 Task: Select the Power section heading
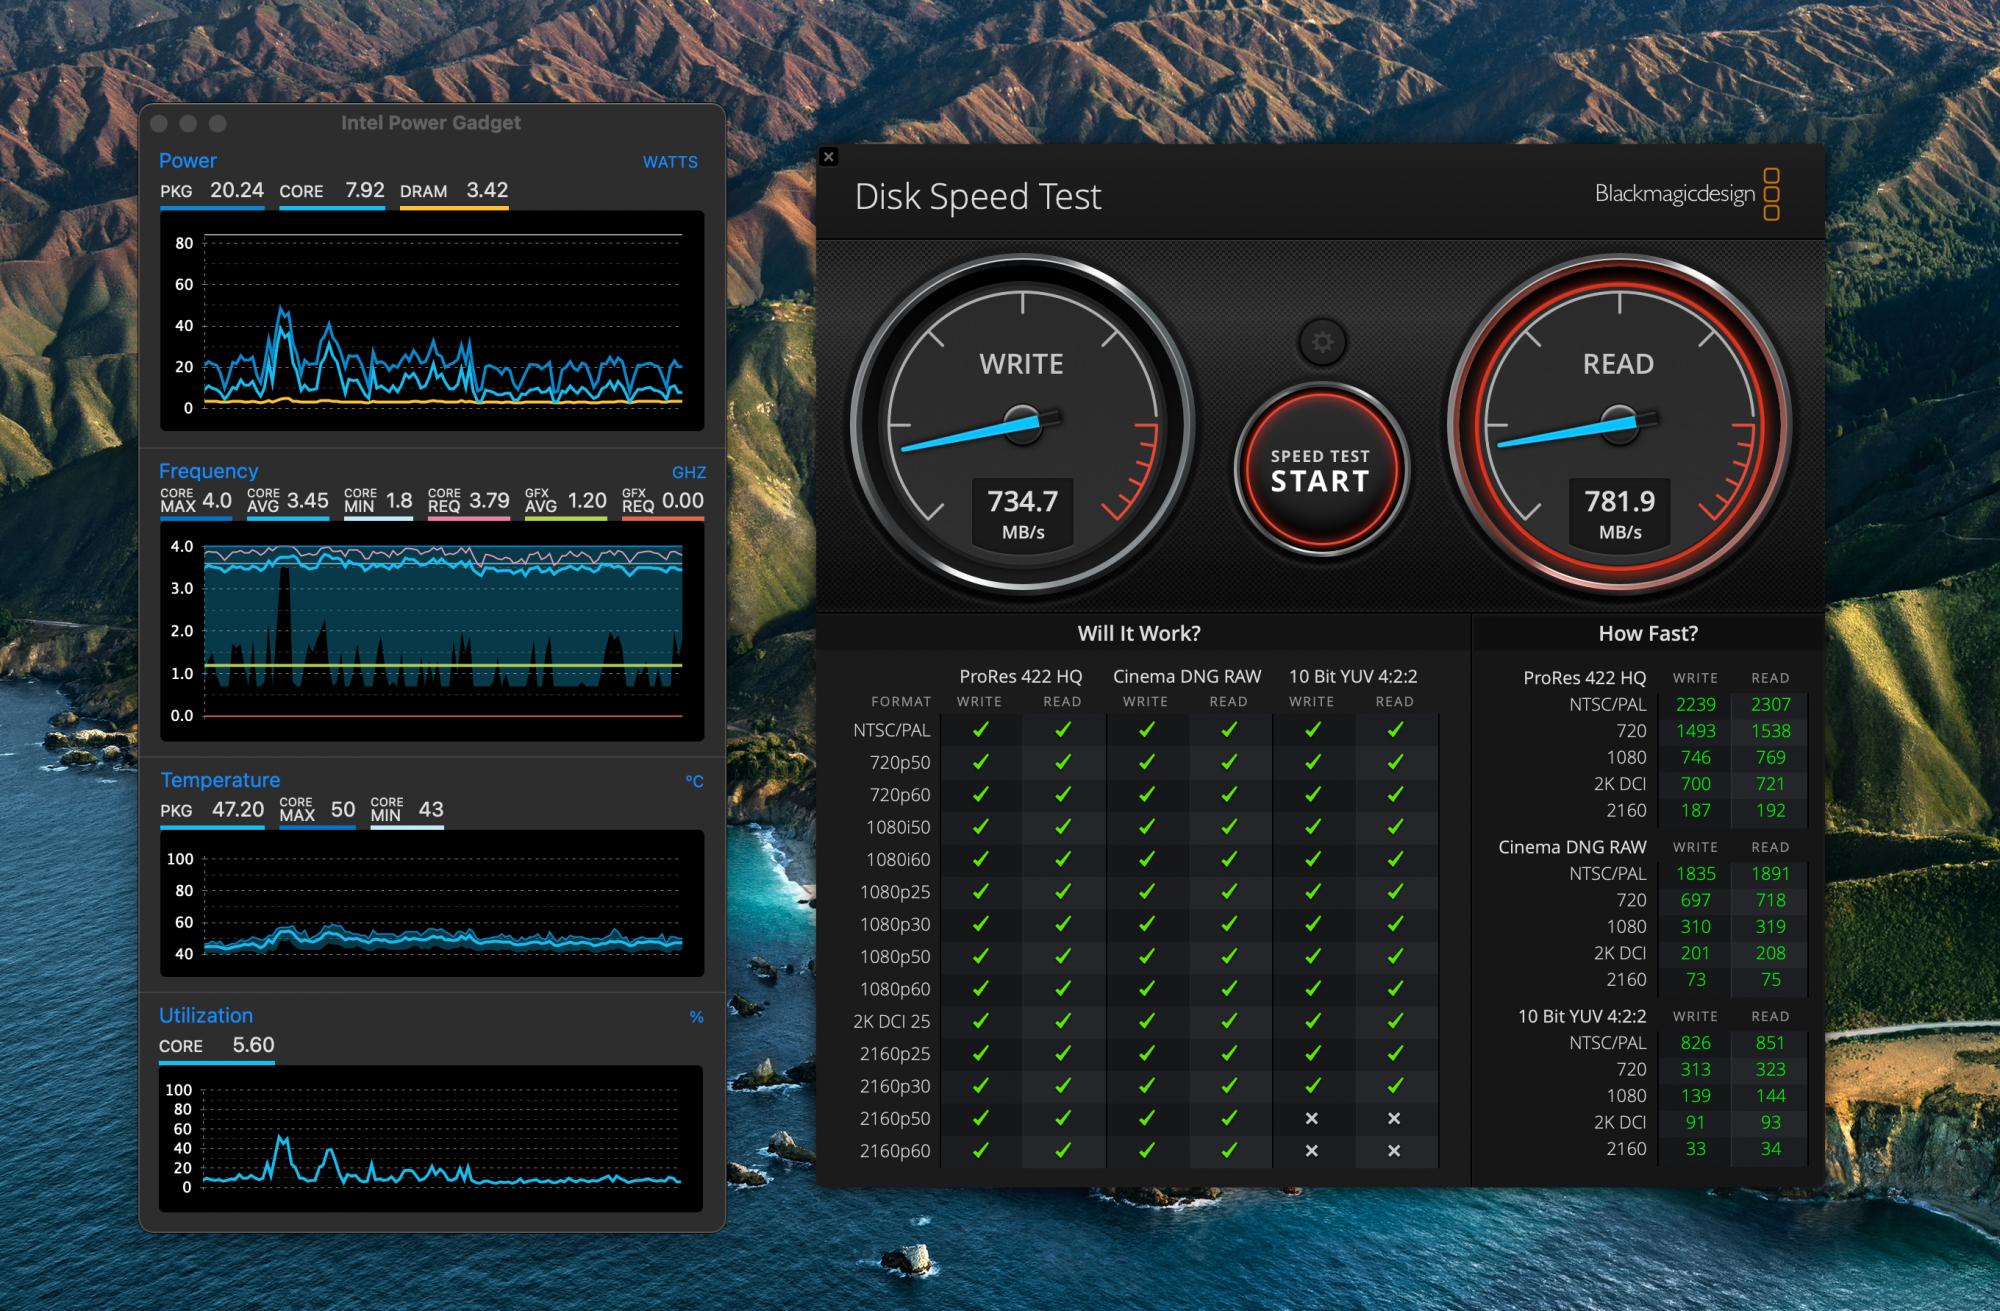click(x=188, y=161)
